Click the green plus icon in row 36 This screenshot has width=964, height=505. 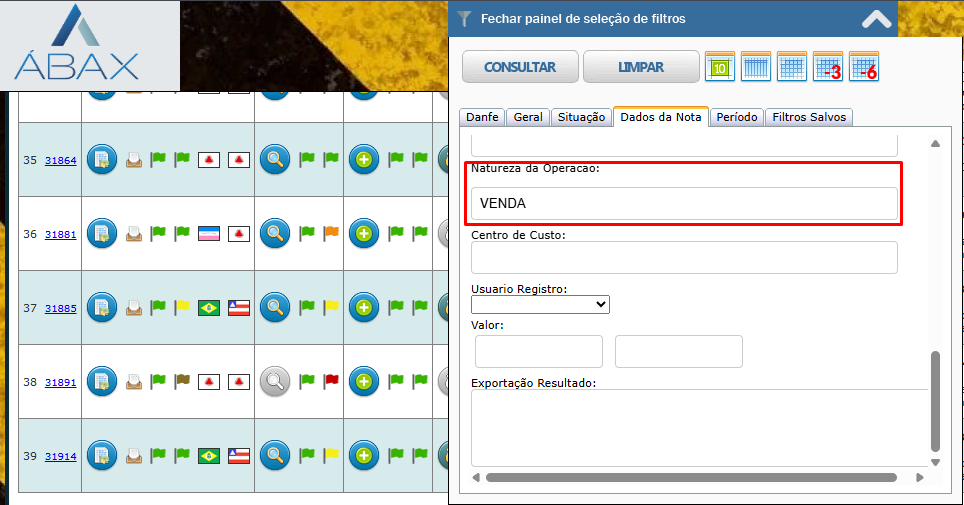coord(364,233)
